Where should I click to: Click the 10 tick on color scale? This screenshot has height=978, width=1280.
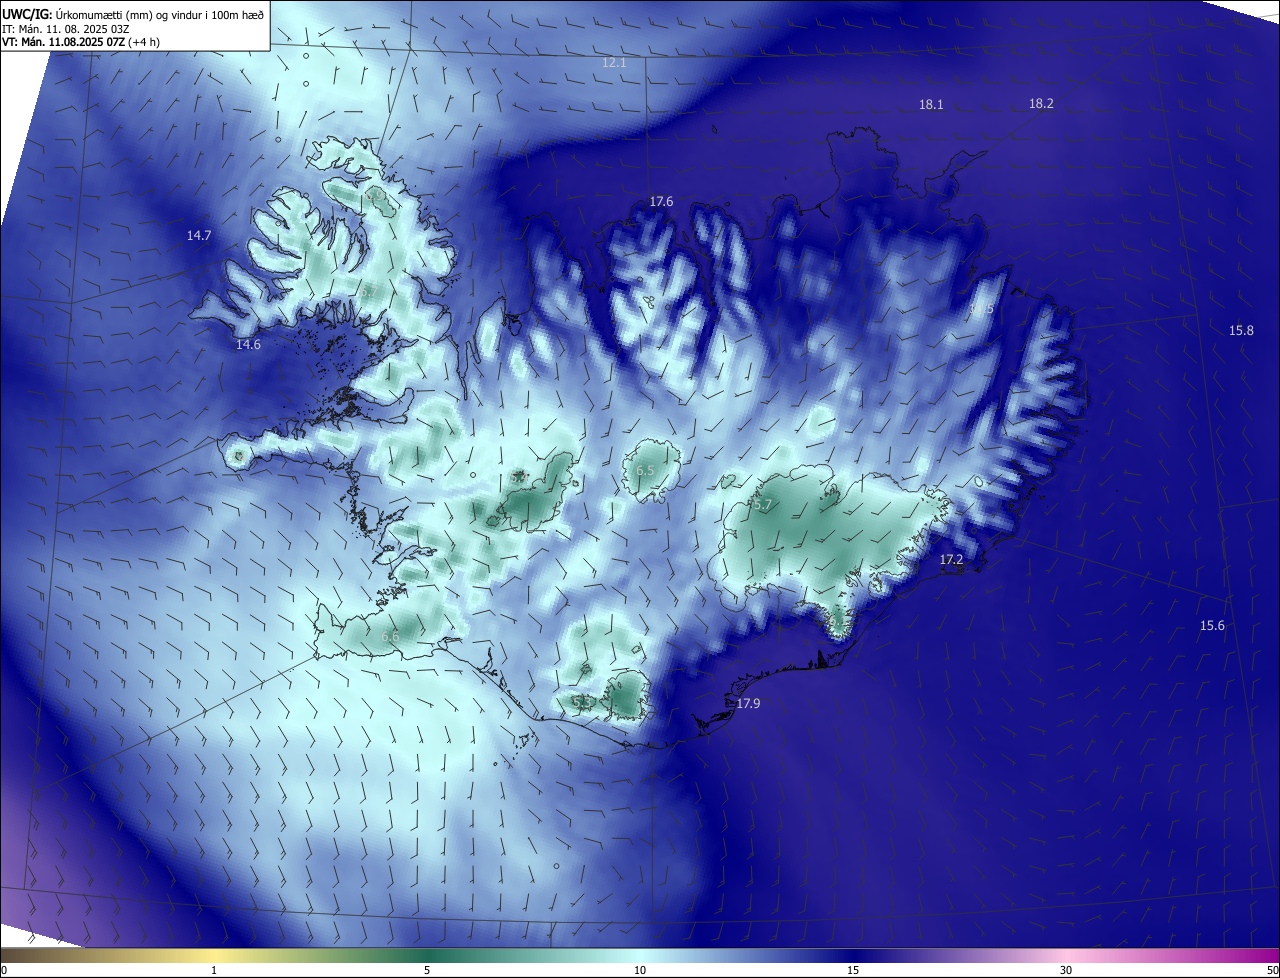click(640, 970)
